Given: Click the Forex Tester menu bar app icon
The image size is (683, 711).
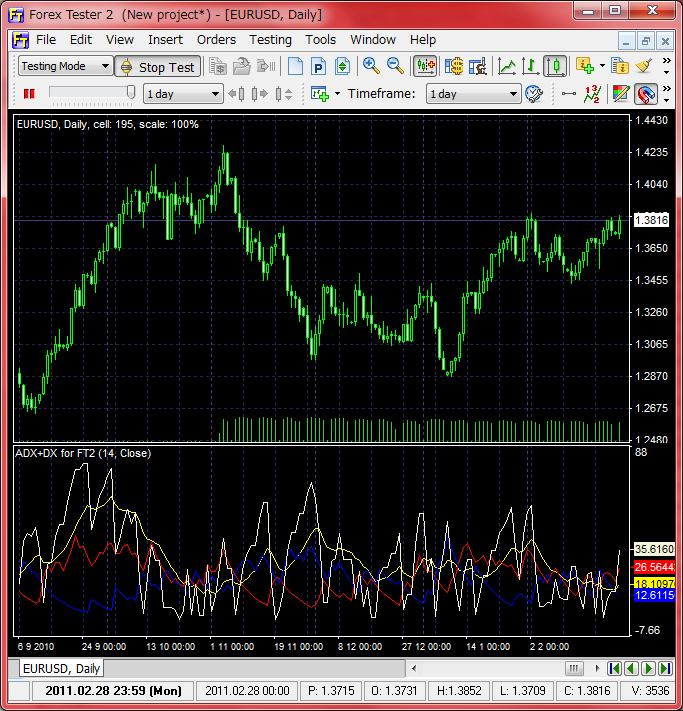Looking at the screenshot, I should pos(20,40).
